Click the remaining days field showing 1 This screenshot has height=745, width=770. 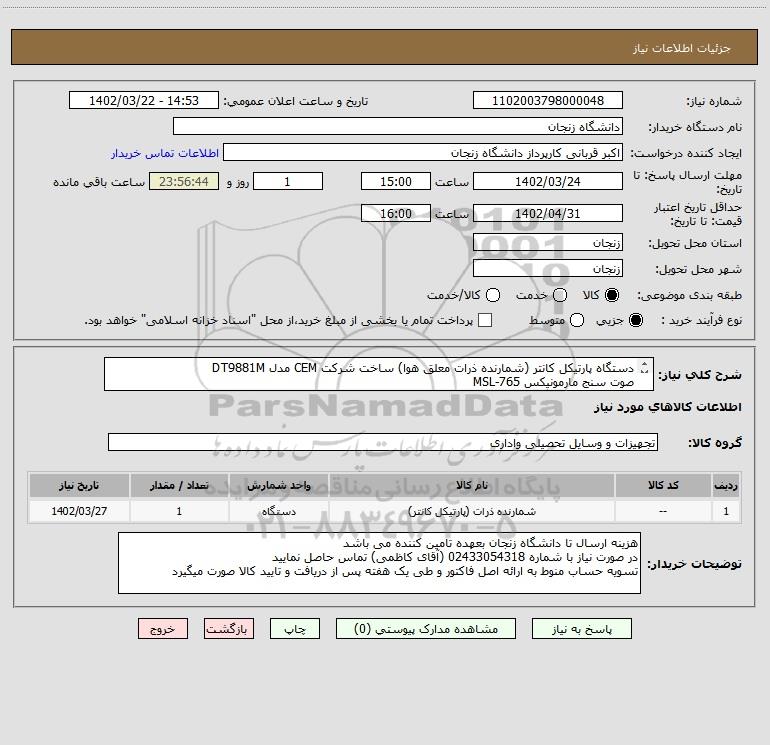point(288,181)
